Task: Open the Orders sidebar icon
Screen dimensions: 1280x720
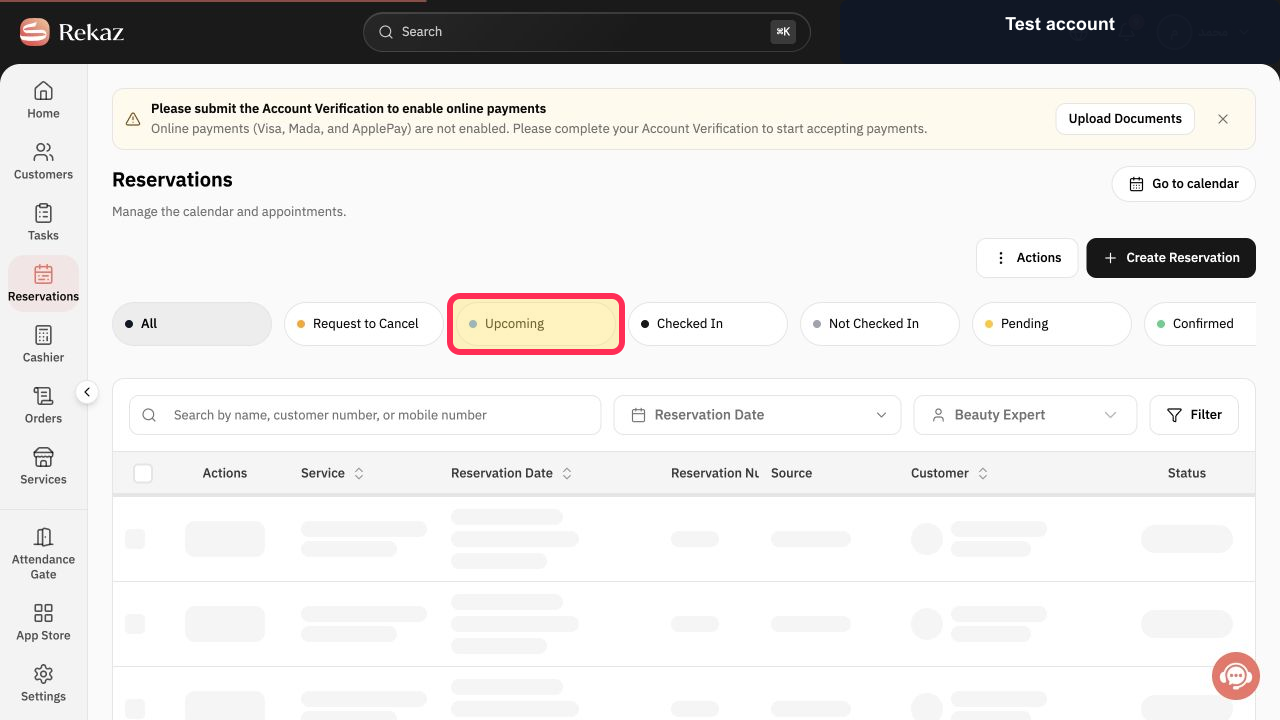Action: pyautogui.click(x=43, y=396)
